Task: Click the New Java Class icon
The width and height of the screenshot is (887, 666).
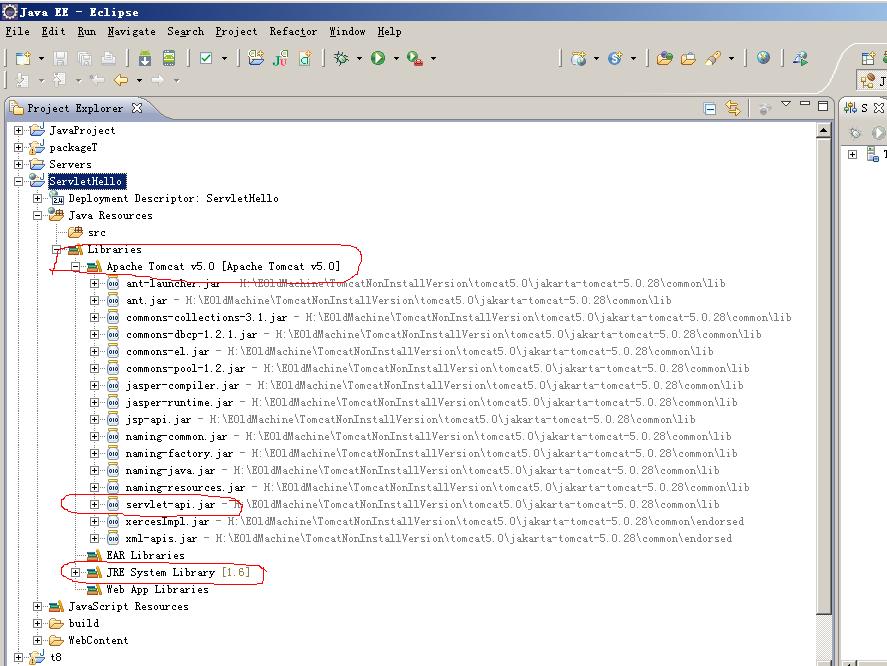Action: [x=305, y=58]
